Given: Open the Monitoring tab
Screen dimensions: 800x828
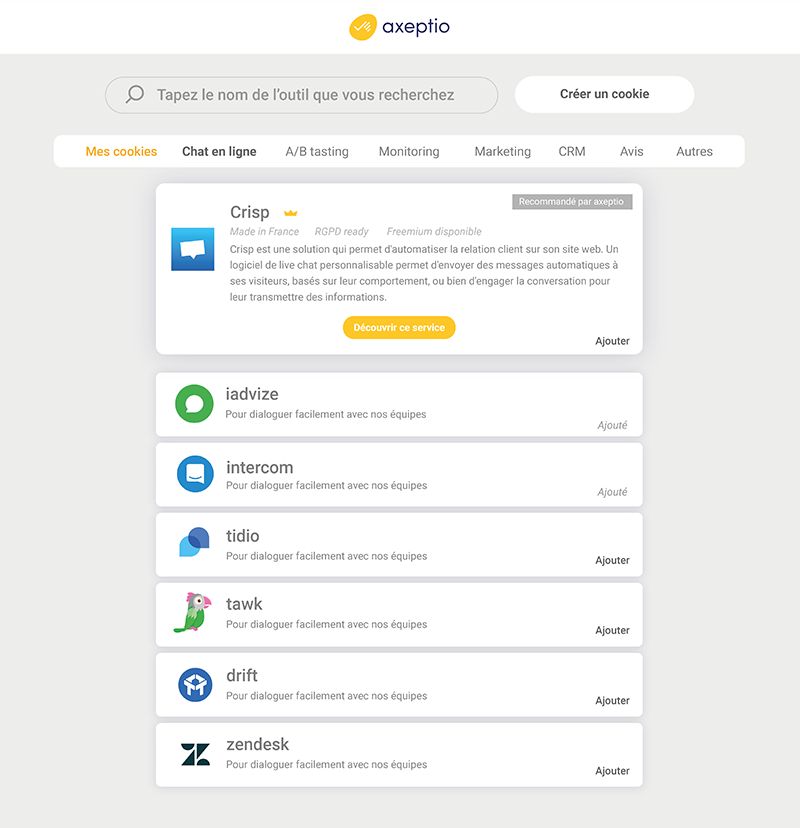Looking at the screenshot, I should coord(409,152).
